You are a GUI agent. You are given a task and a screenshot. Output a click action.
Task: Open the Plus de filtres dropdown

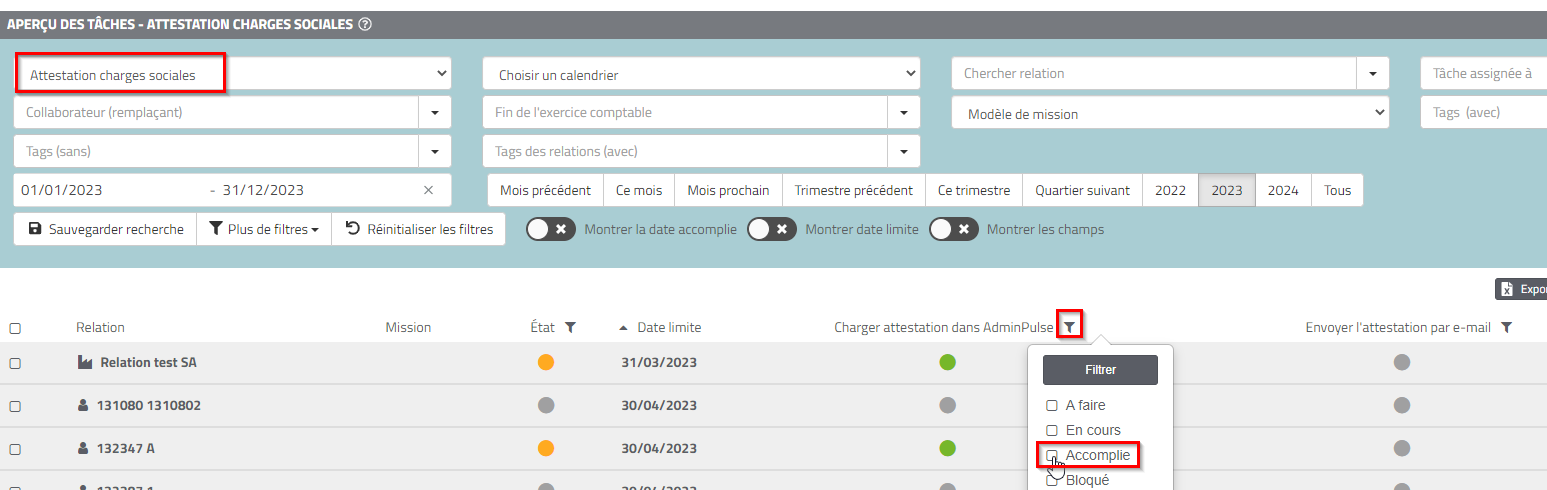[264, 229]
